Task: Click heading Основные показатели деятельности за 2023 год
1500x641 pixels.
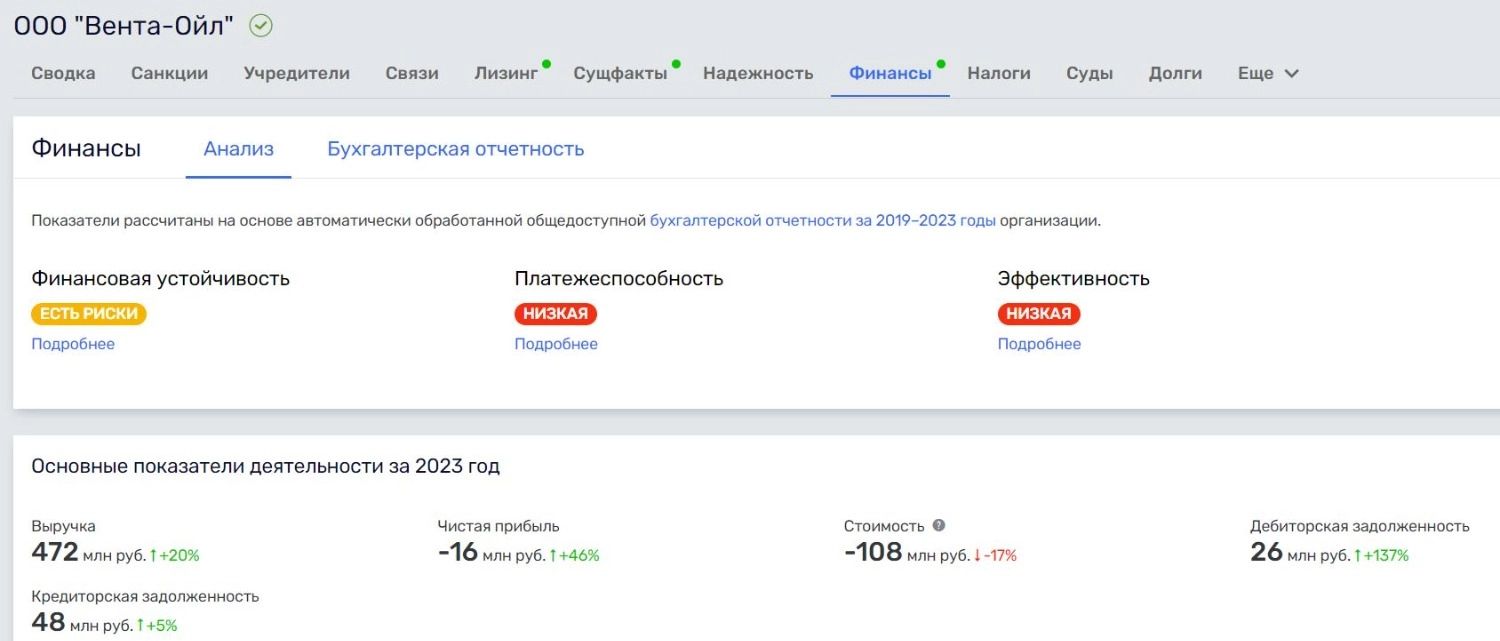Action: 266,466
